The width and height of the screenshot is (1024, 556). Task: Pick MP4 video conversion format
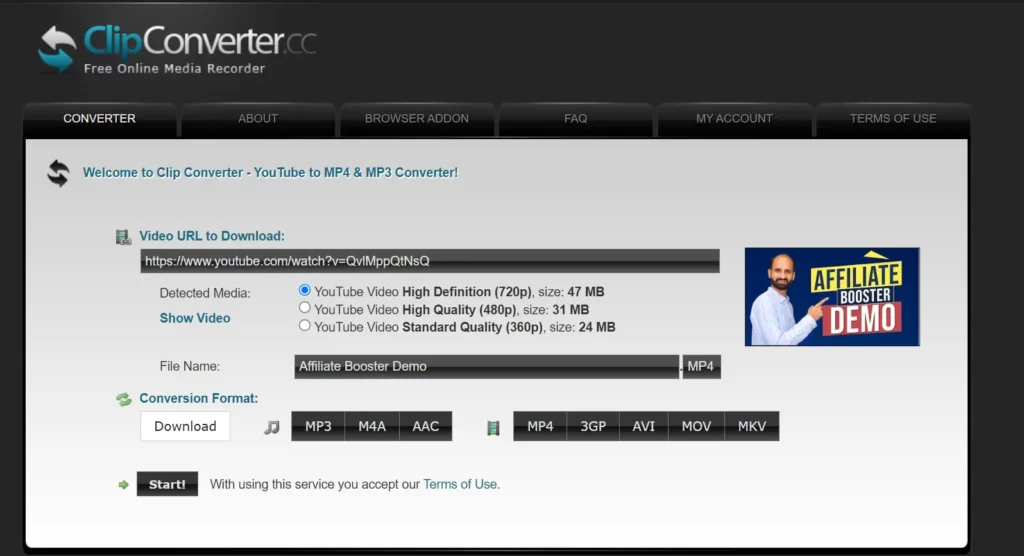(540, 426)
